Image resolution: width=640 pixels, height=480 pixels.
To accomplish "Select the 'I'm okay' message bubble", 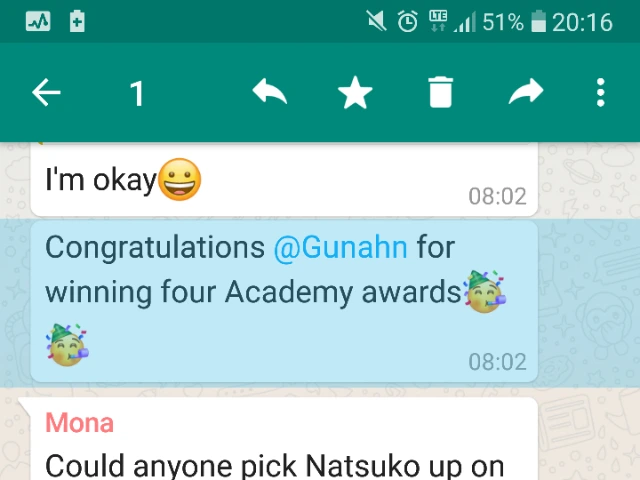I will pos(284,180).
